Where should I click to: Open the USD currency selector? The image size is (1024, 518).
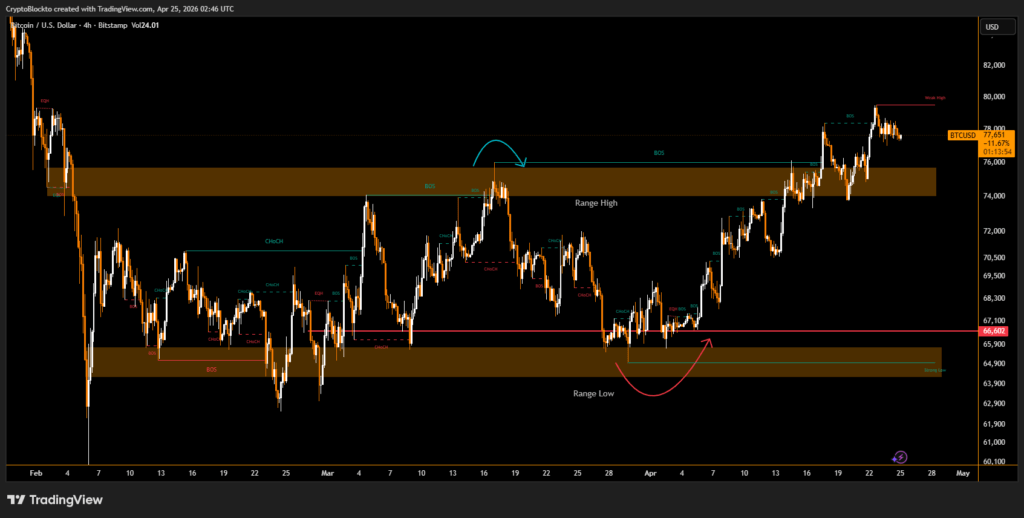click(x=992, y=27)
